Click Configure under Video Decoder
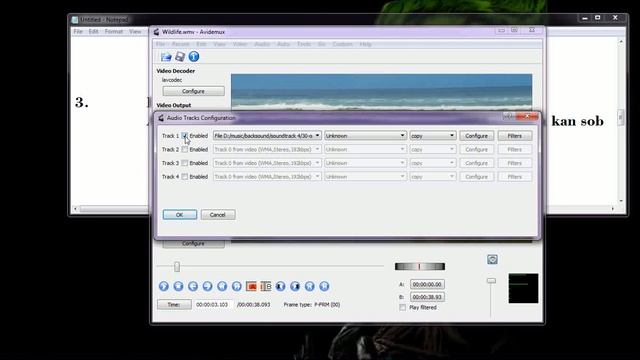The width and height of the screenshot is (640, 360). (193, 91)
